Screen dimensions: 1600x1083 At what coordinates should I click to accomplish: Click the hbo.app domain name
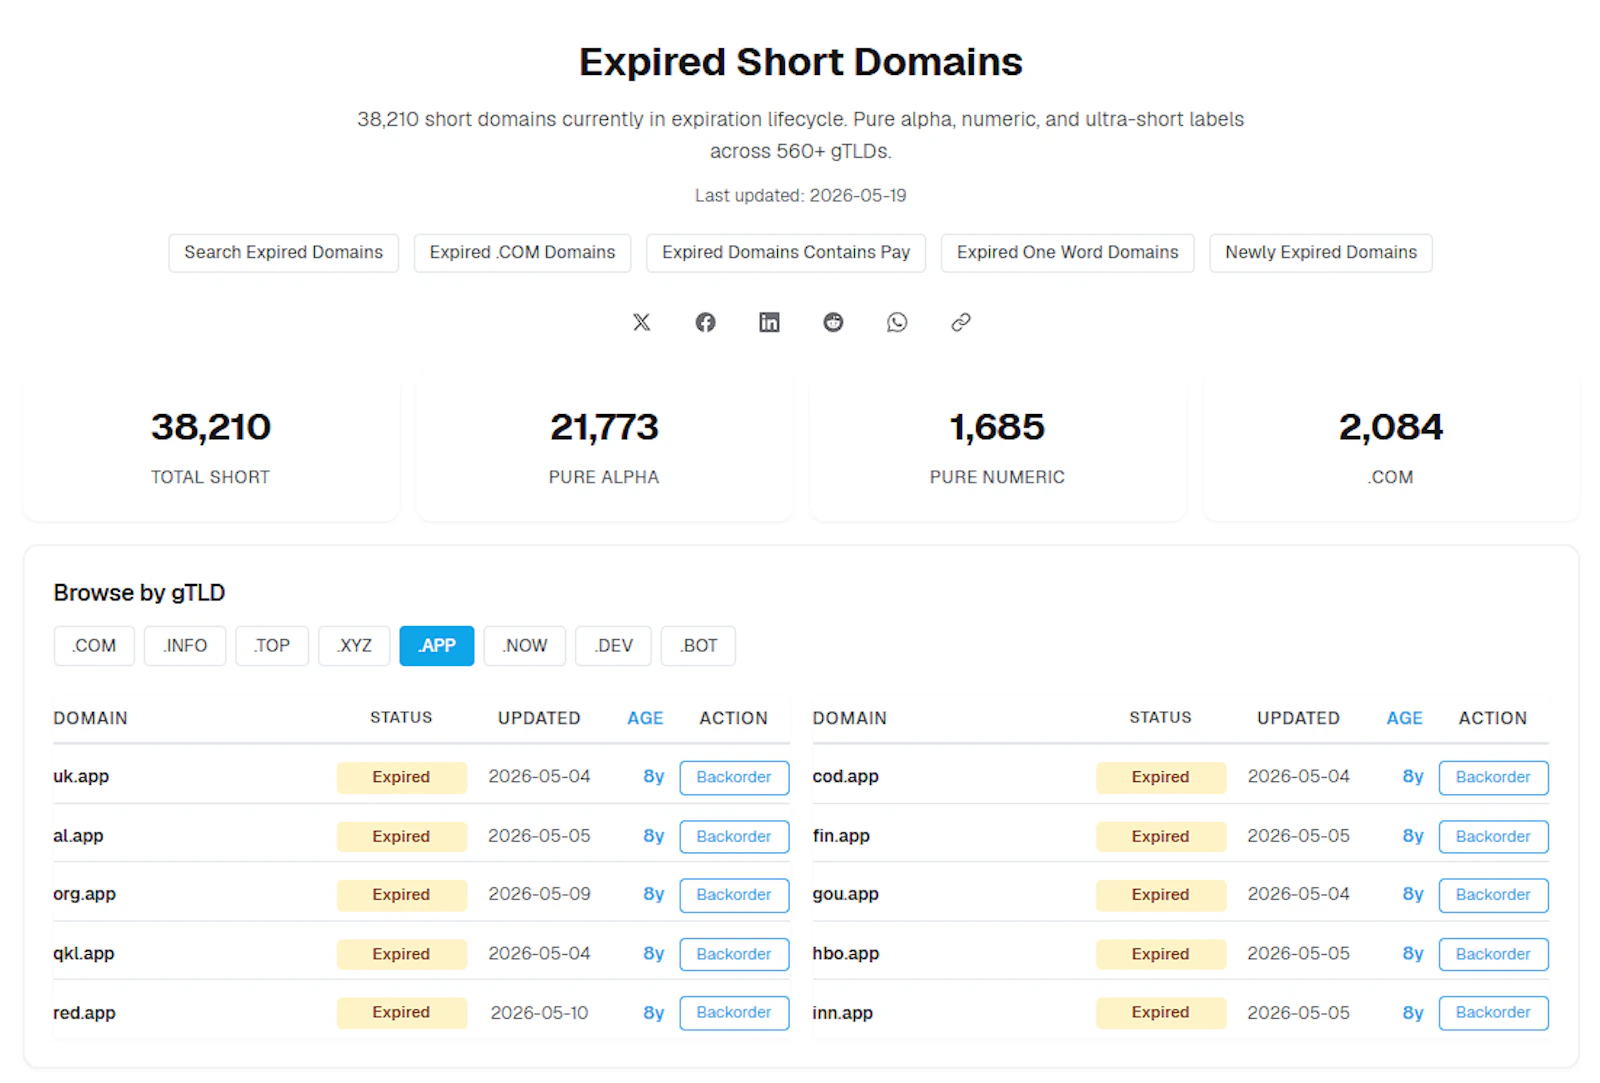point(846,953)
